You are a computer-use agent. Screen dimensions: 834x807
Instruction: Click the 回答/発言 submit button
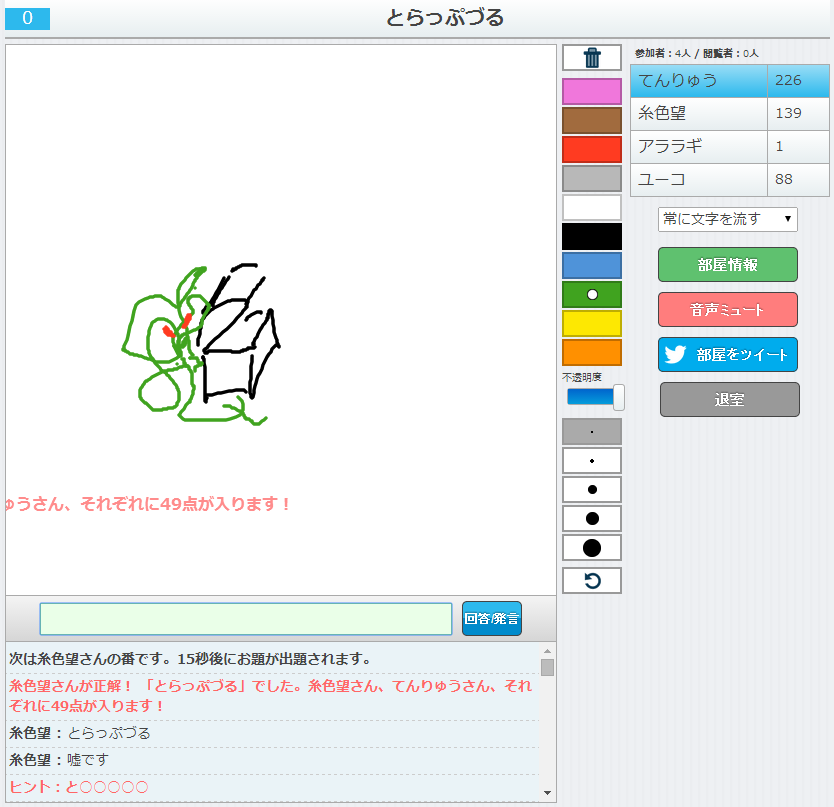(491, 619)
